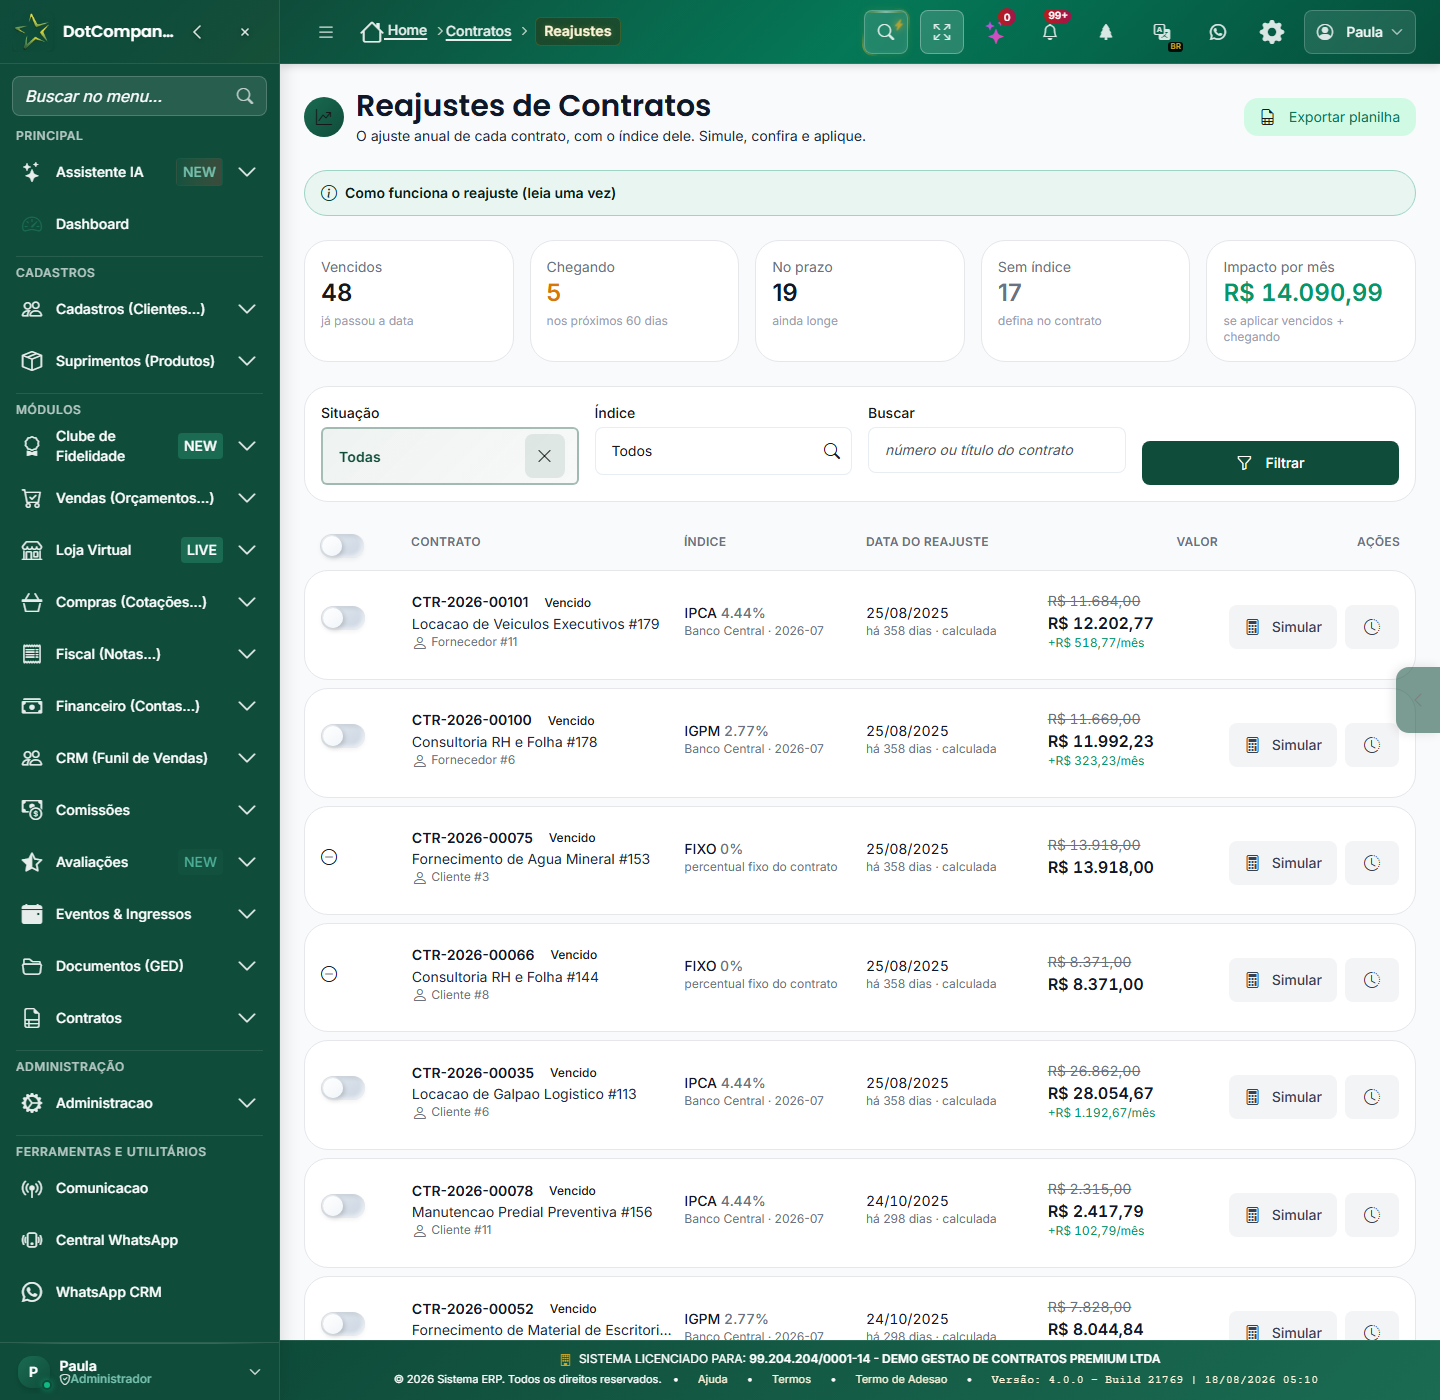Collapse sidebar with the left chevron
1440x1400 pixels.
pyautogui.click(x=197, y=32)
